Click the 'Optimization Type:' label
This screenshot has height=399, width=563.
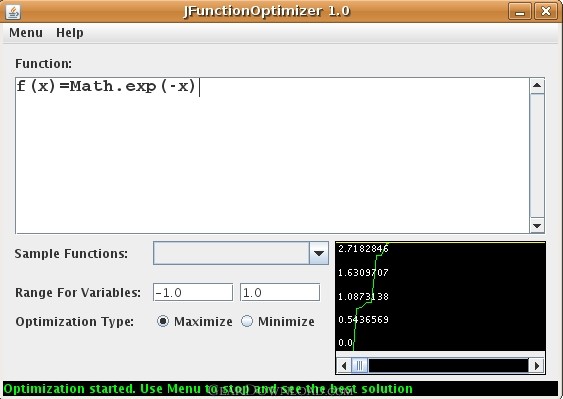coord(75,321)
